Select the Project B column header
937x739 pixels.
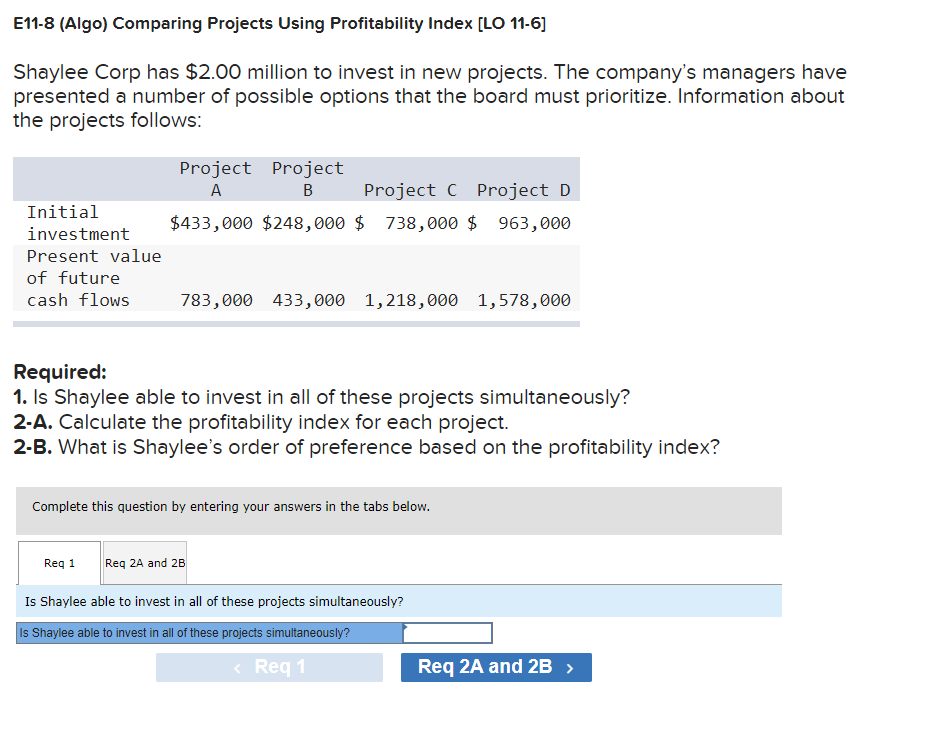(307, 178)
